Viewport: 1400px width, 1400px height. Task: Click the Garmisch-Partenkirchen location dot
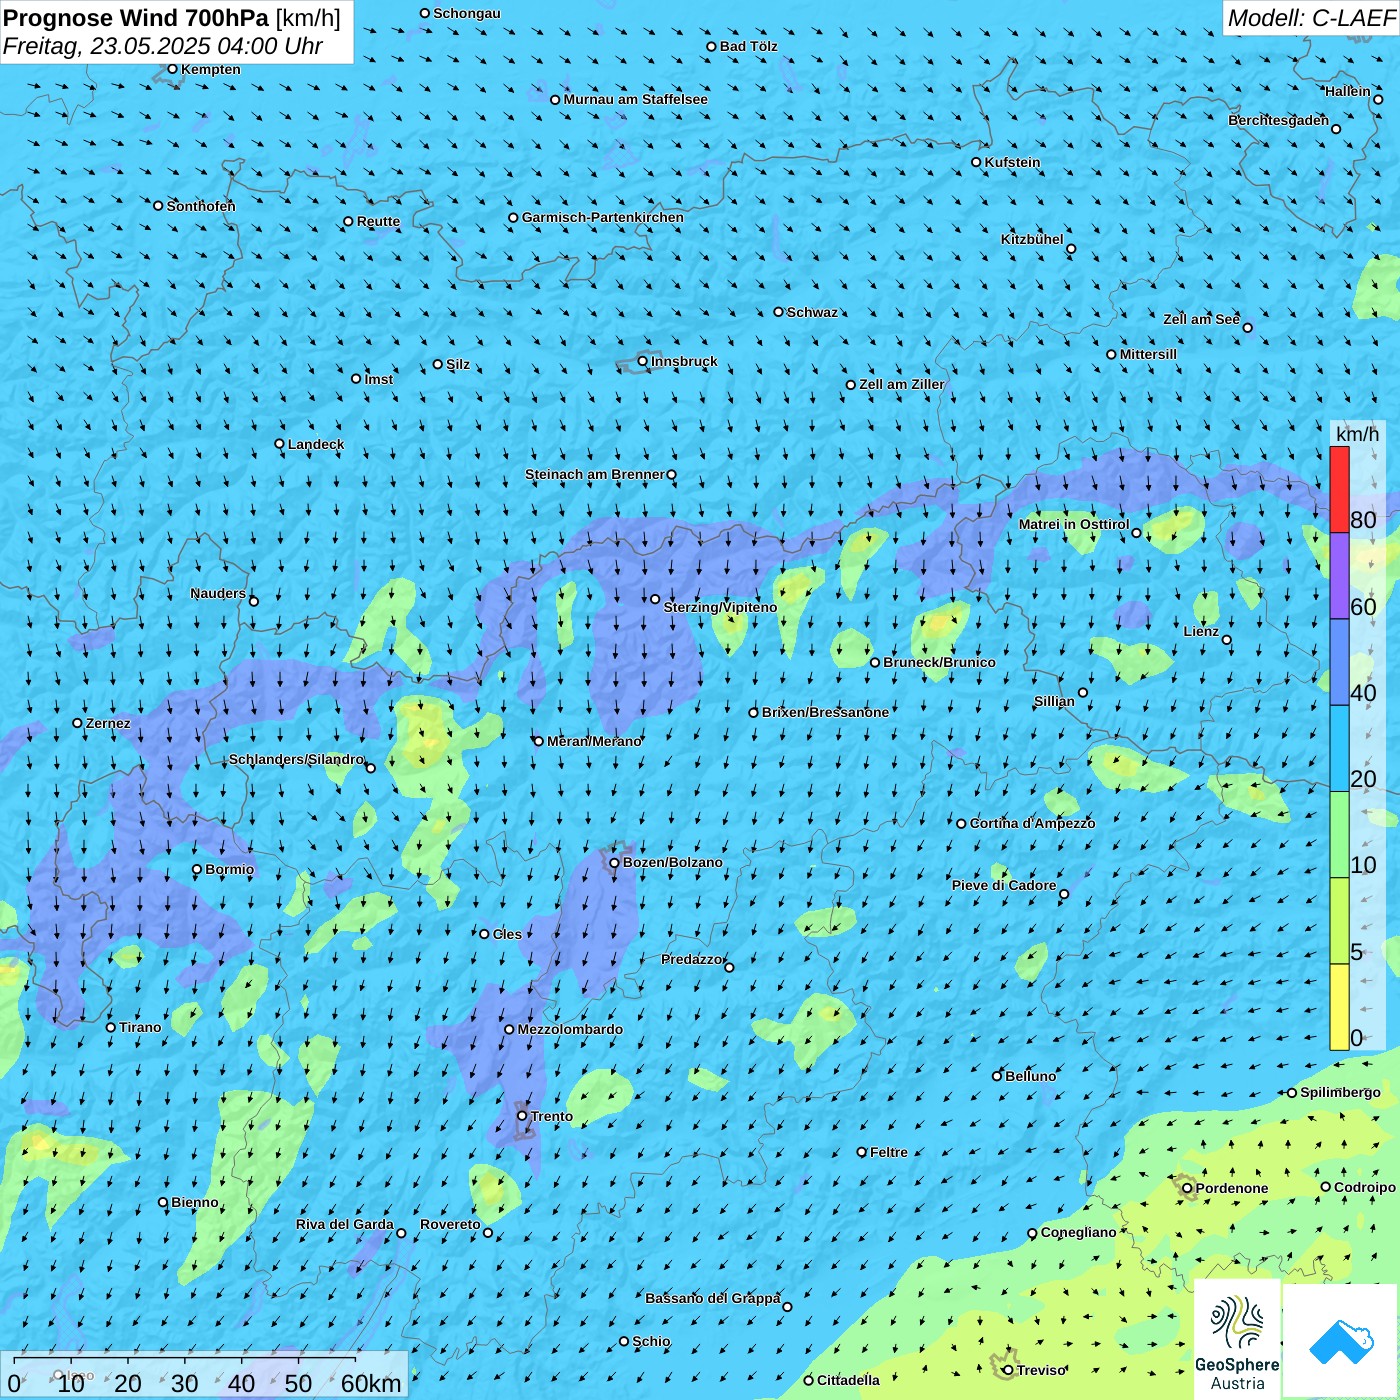coord(514,217)
